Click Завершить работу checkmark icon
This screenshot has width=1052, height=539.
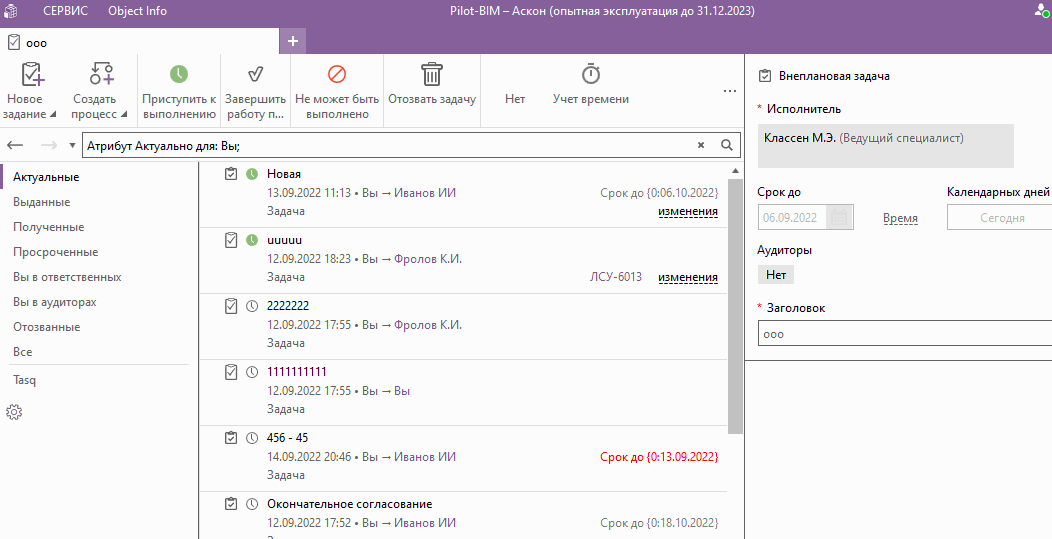(255, 75)
